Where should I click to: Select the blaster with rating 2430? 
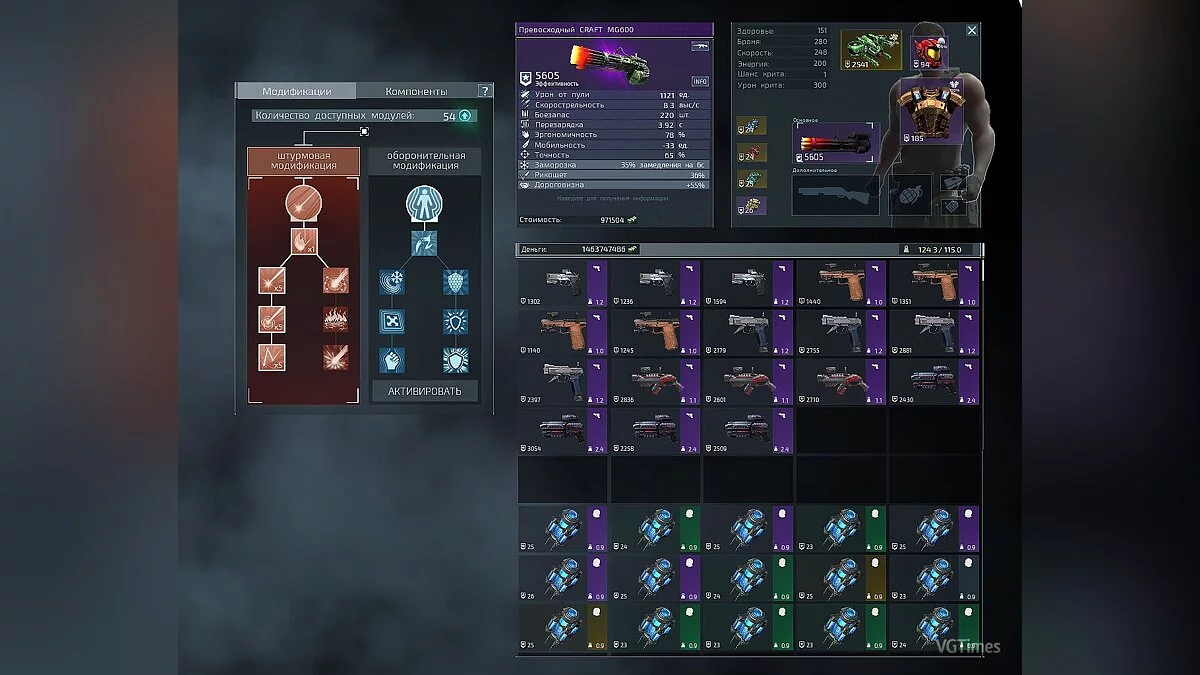[934, 381]
